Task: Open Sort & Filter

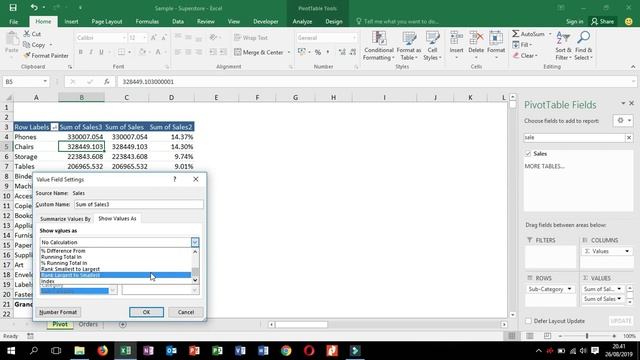Action: pos(563,46)
